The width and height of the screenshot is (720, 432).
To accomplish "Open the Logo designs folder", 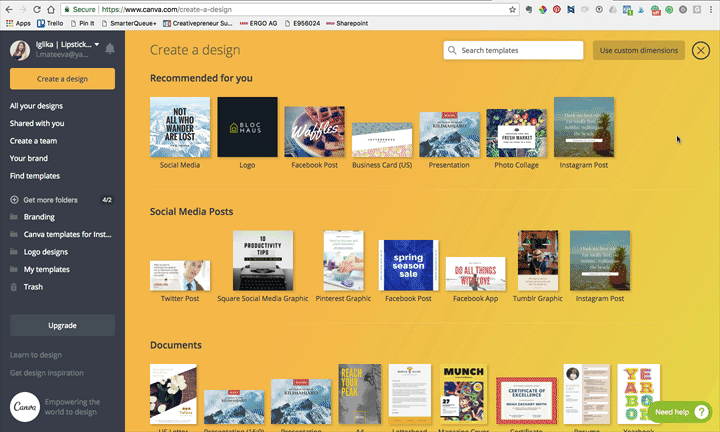I will 45,252.
